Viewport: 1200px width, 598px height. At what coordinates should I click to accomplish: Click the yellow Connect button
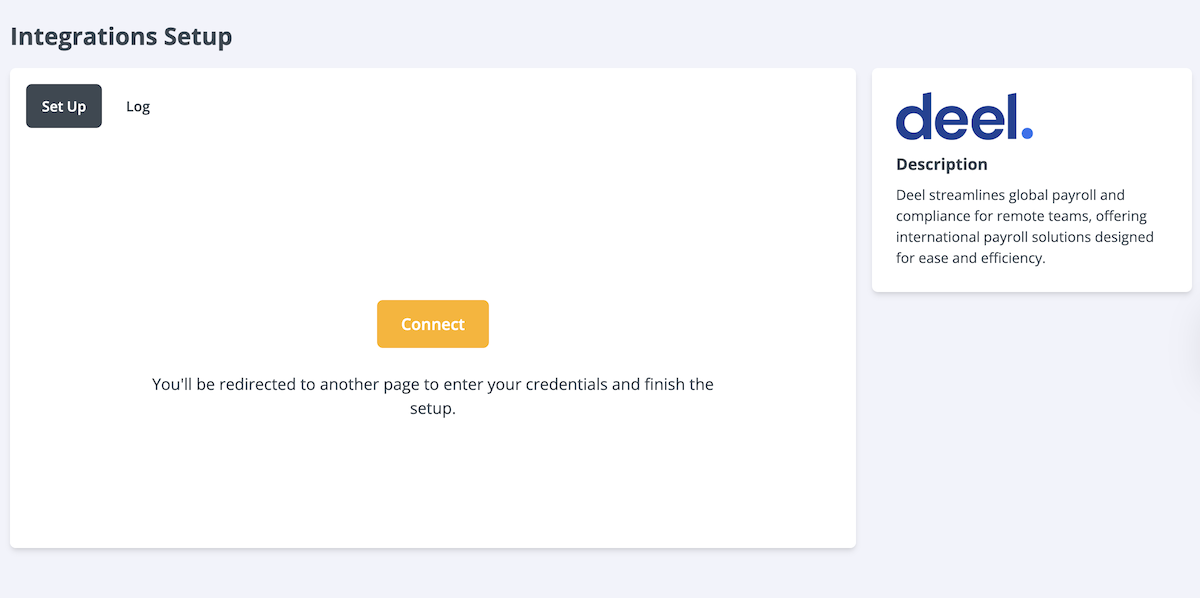(432, 324)
